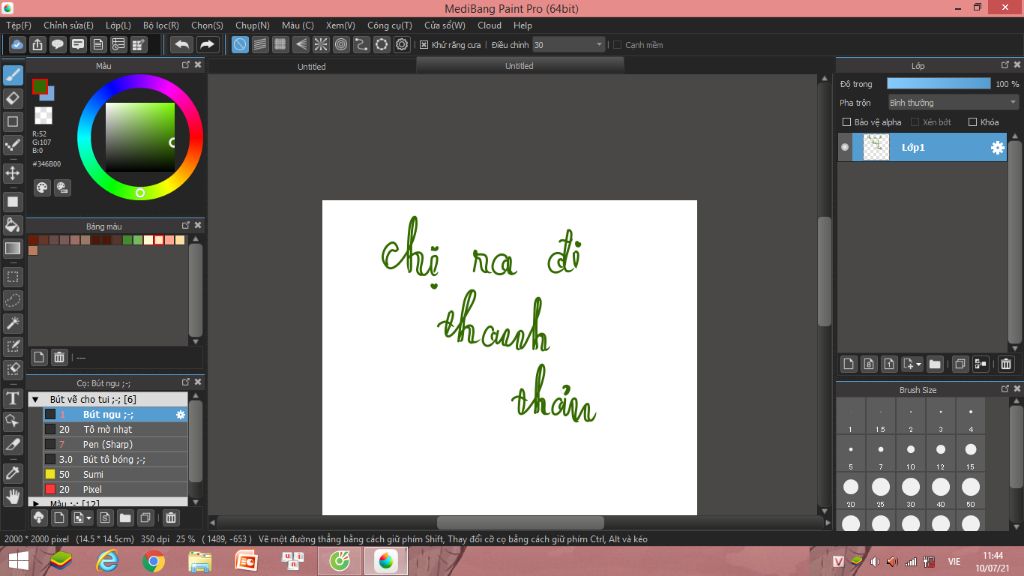
Task: Select the Bút tô bóng brush
Action: coord(115,460)
